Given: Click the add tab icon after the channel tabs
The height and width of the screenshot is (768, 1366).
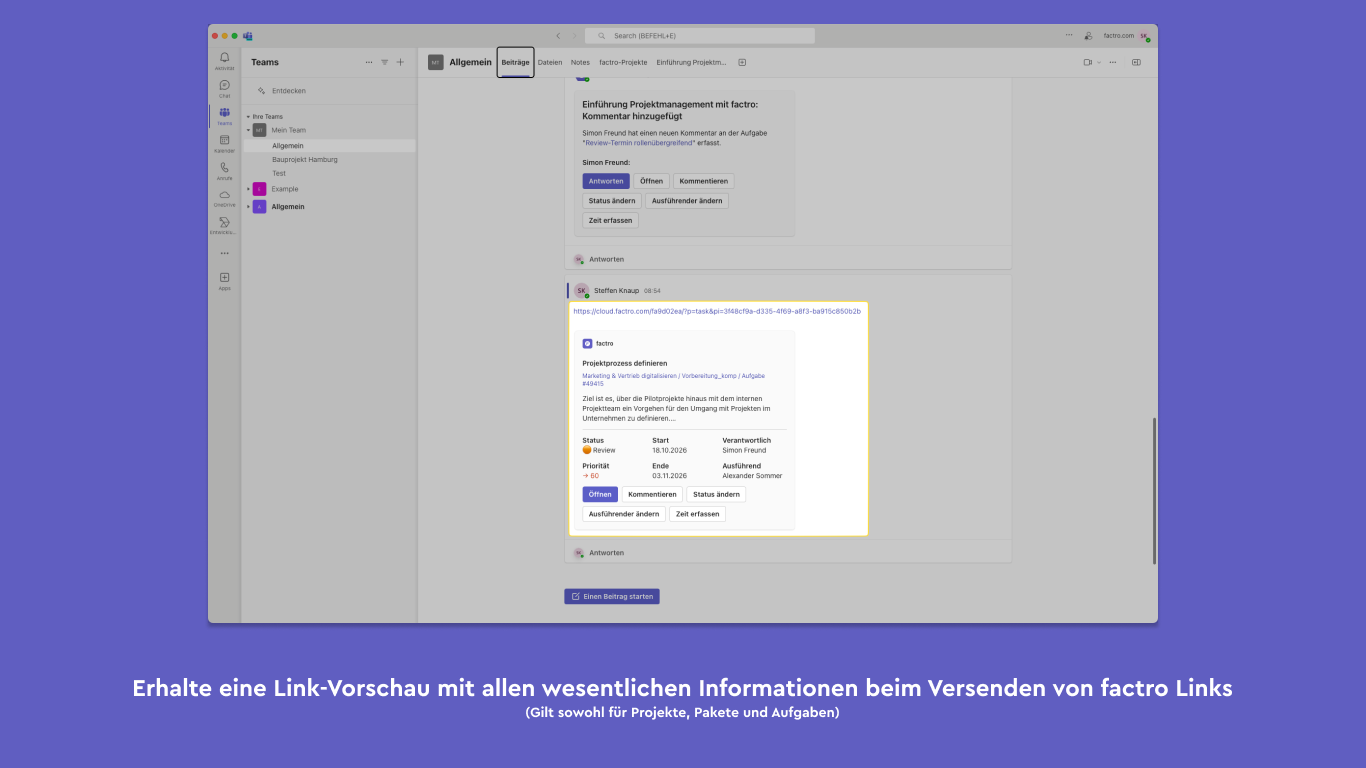Looking at the screenshot, I should click(x=742, y=62).
